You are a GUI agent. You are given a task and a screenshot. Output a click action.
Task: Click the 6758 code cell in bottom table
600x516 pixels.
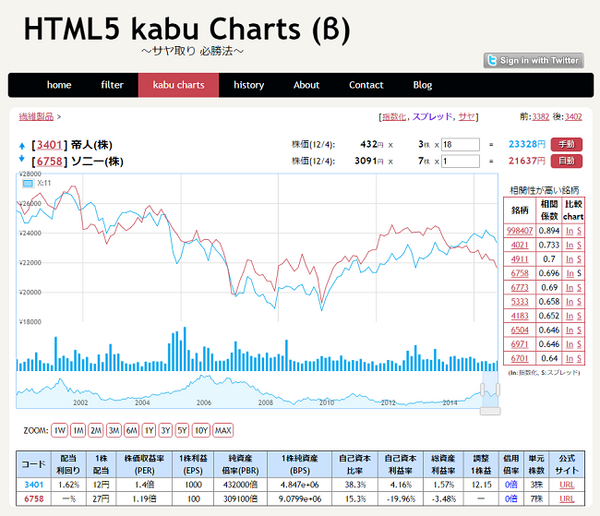34,499
